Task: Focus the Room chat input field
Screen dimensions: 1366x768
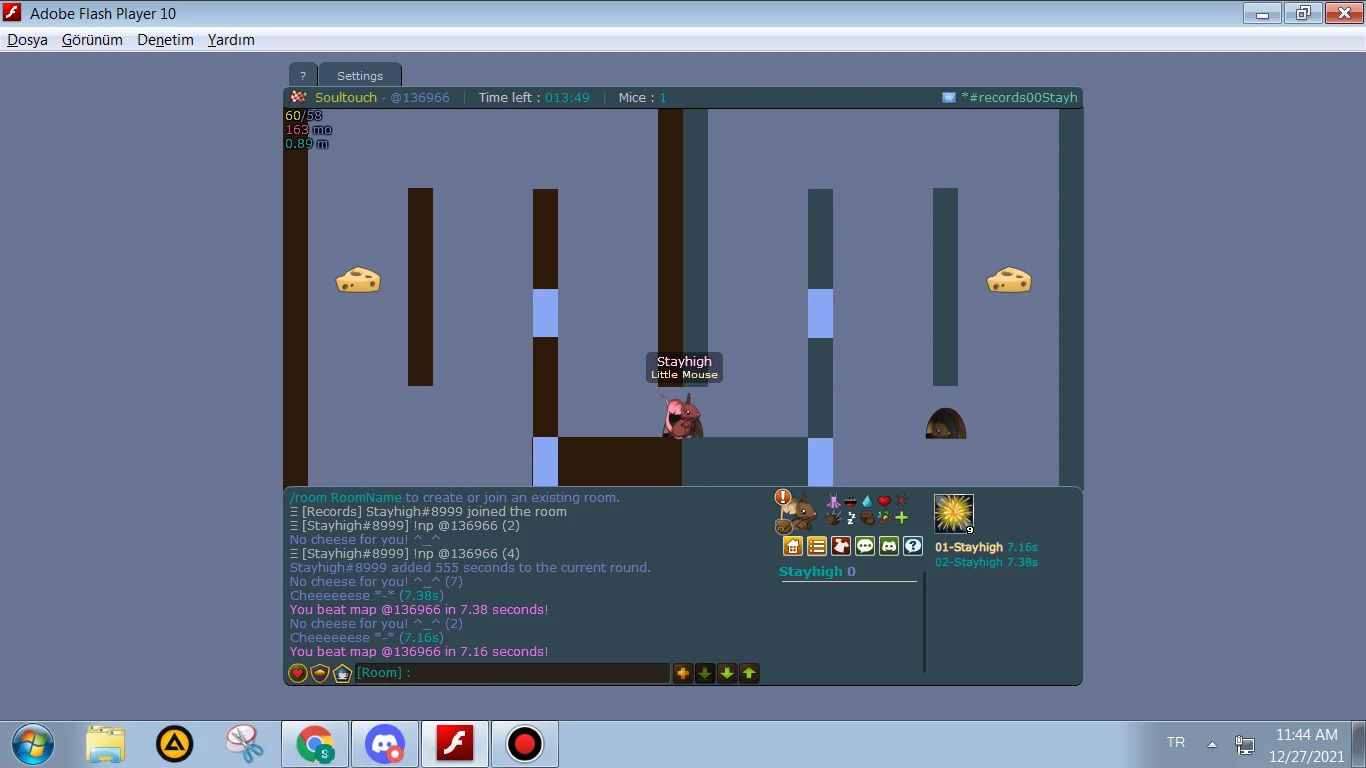Action: [x=512, y=673]
